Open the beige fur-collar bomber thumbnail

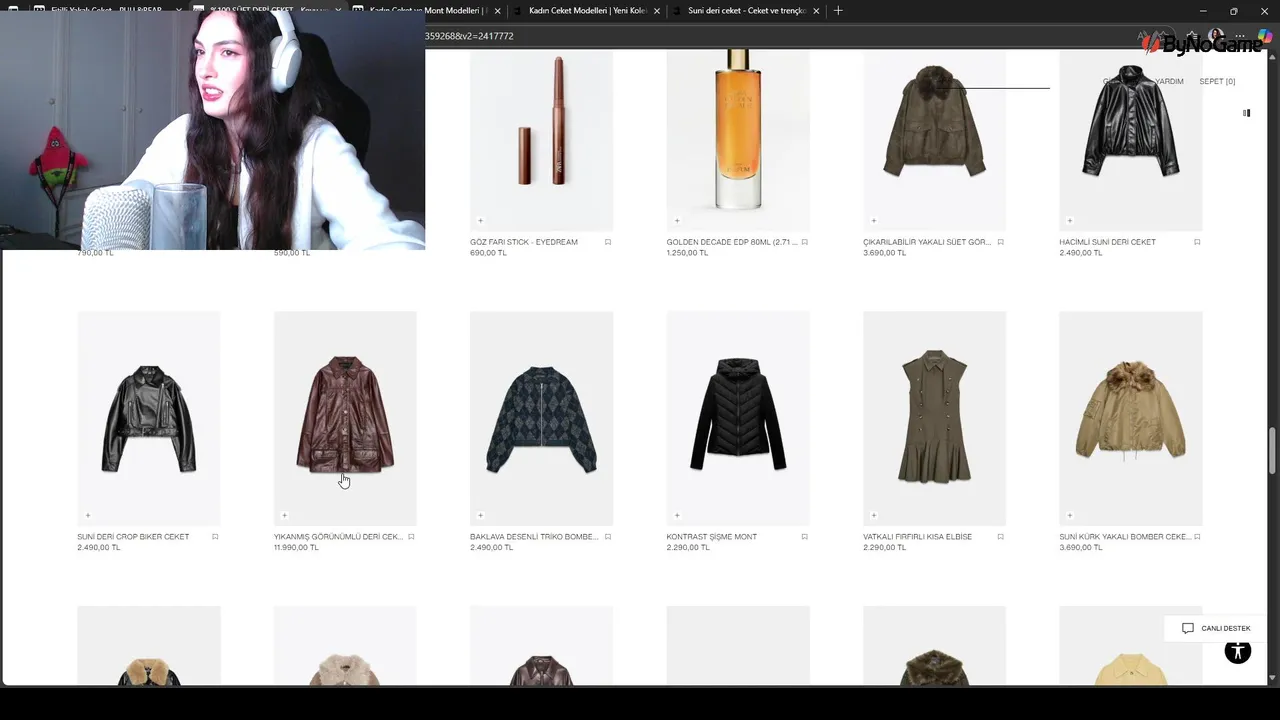(1131, 418)
